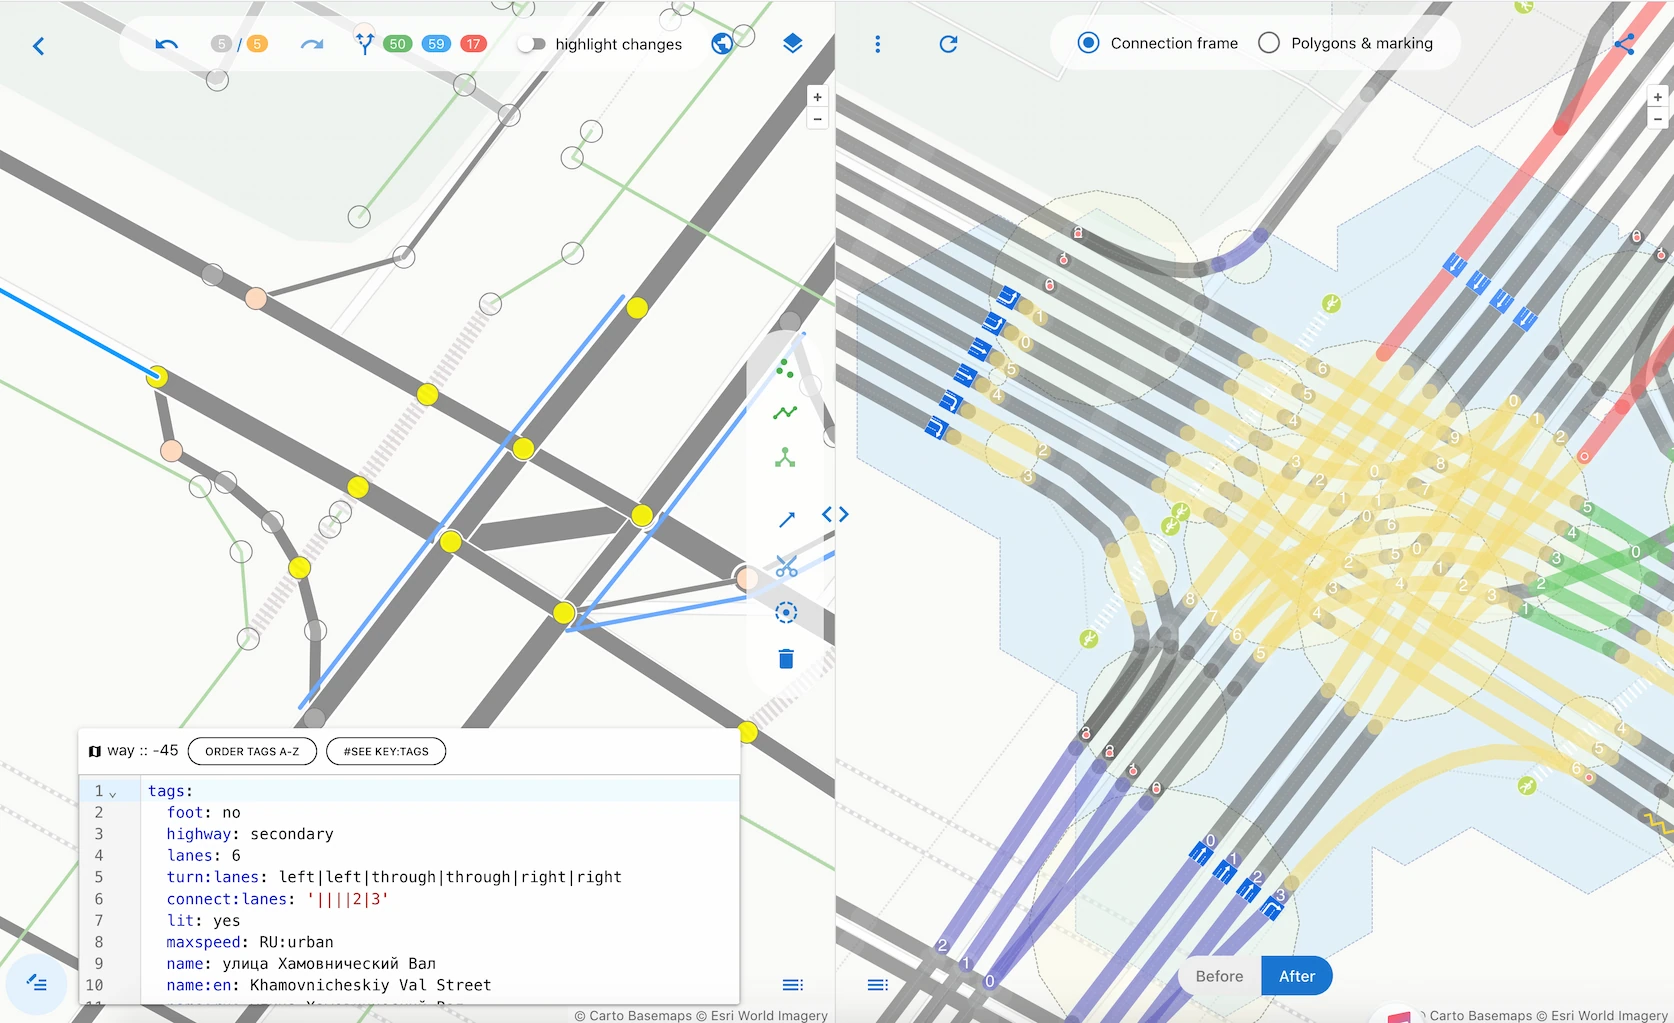Zoom out on the right preview map
This screenshot has width=1674, height=1023.
tap(1658, 119)
